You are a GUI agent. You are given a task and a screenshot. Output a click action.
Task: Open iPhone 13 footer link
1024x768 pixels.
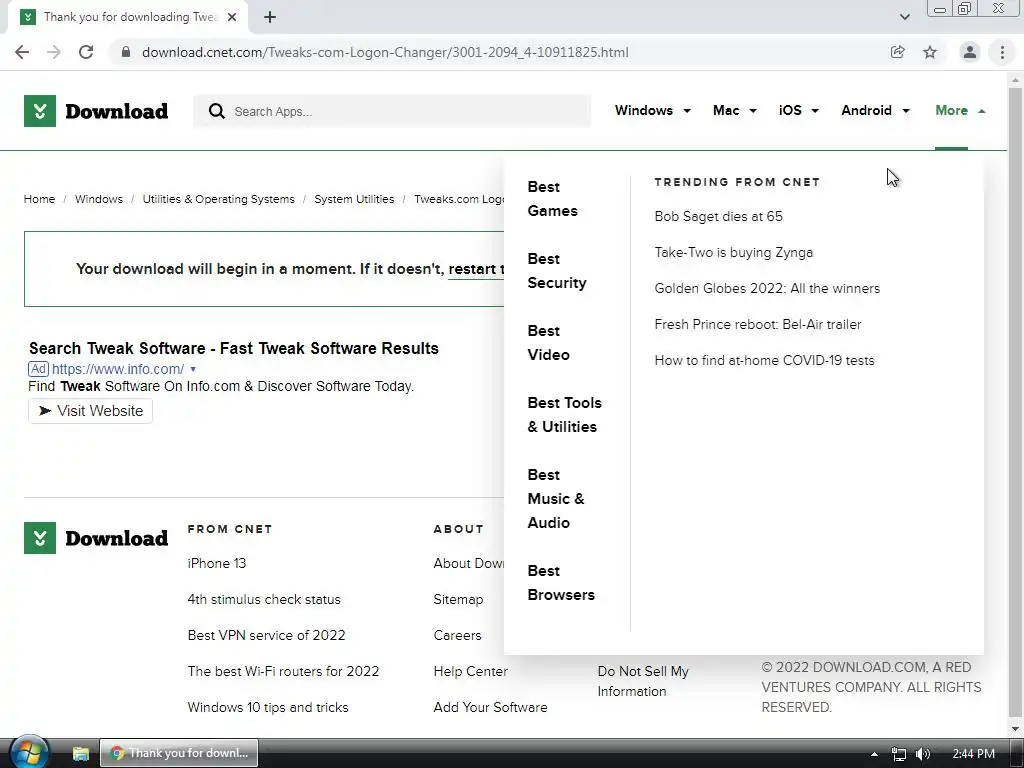click(x=216, y=563)
